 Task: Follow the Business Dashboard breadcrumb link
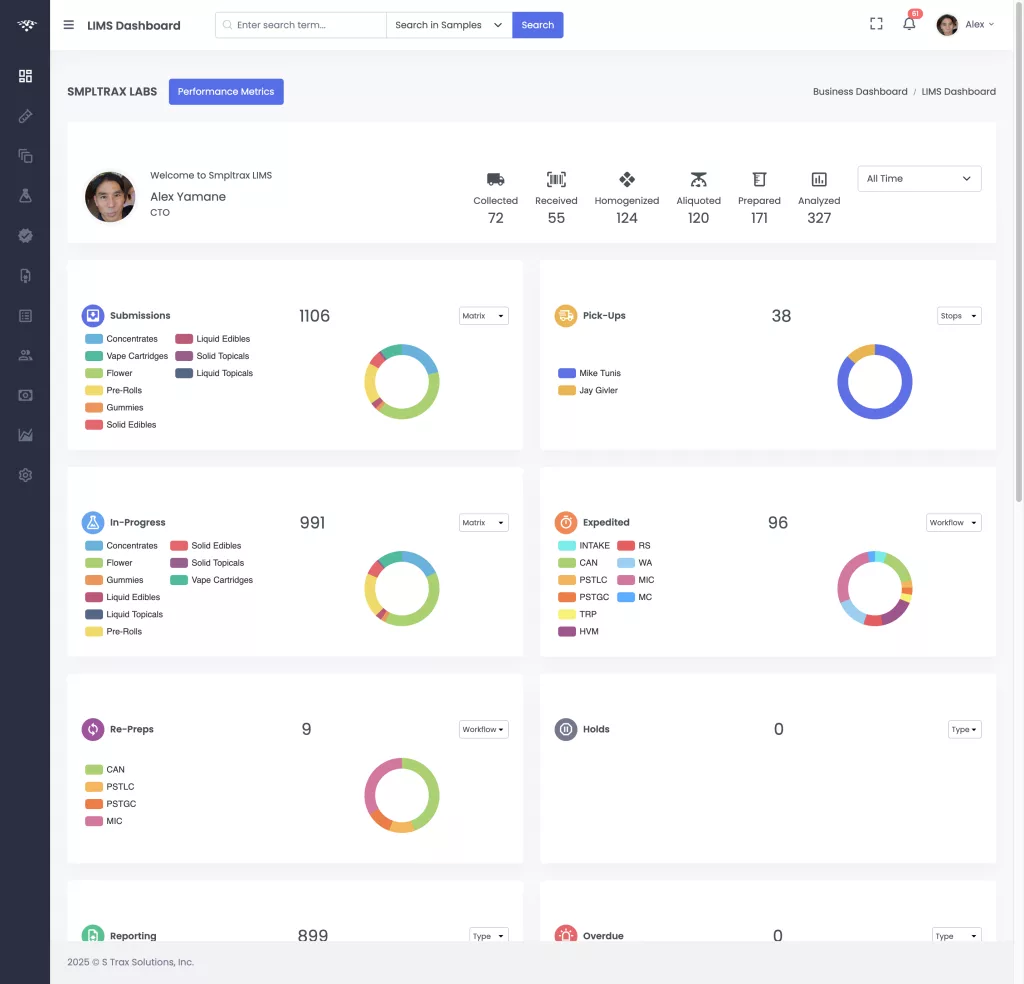pyautogui.click(x=860, y=91)
